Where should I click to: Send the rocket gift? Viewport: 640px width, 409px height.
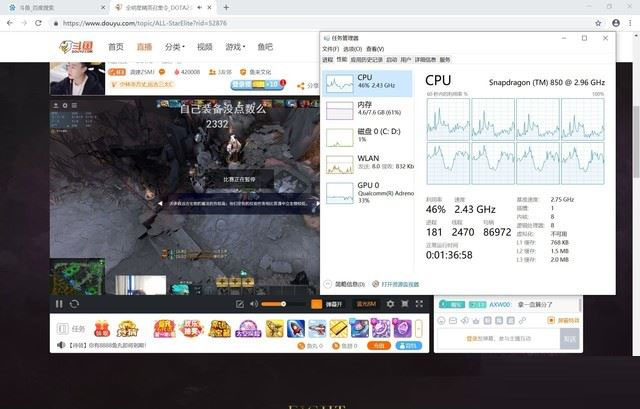(296, 329)
